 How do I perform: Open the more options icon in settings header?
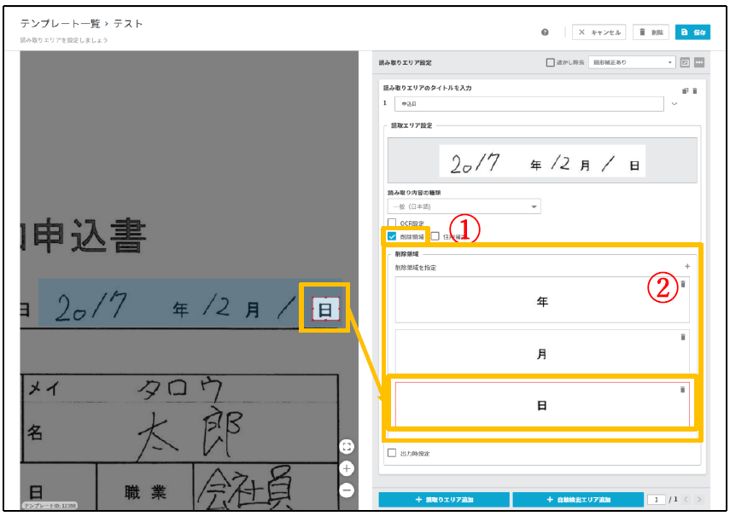point(700,62)
